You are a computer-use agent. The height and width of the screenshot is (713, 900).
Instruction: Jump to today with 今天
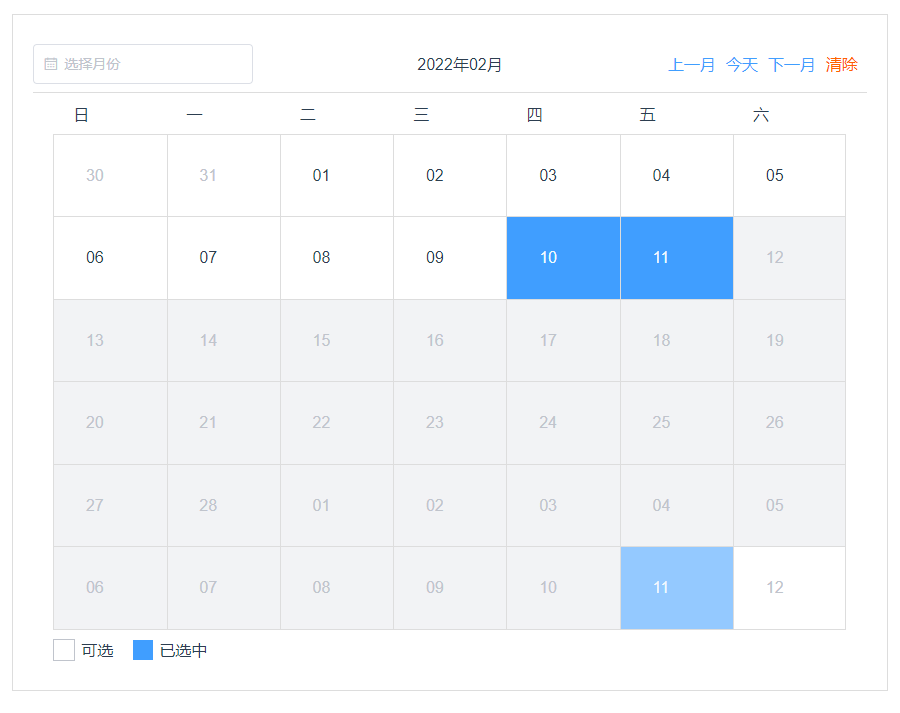pyautogui.click(x=742, y=64)
